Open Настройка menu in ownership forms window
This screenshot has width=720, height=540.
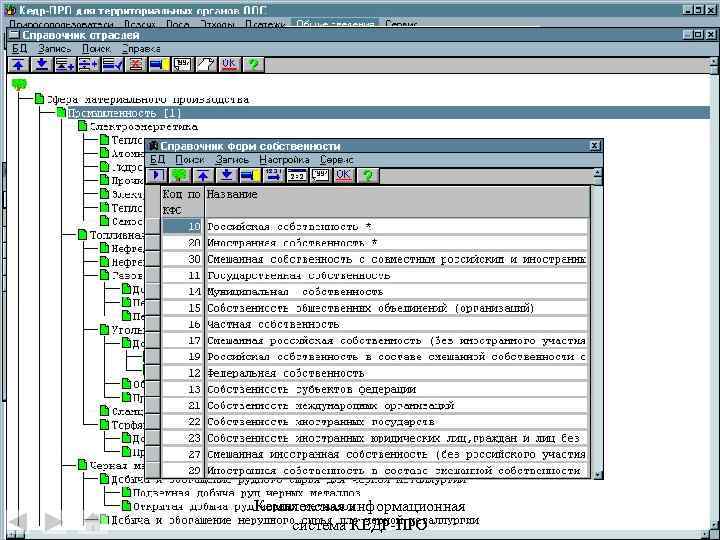point(285,160)
